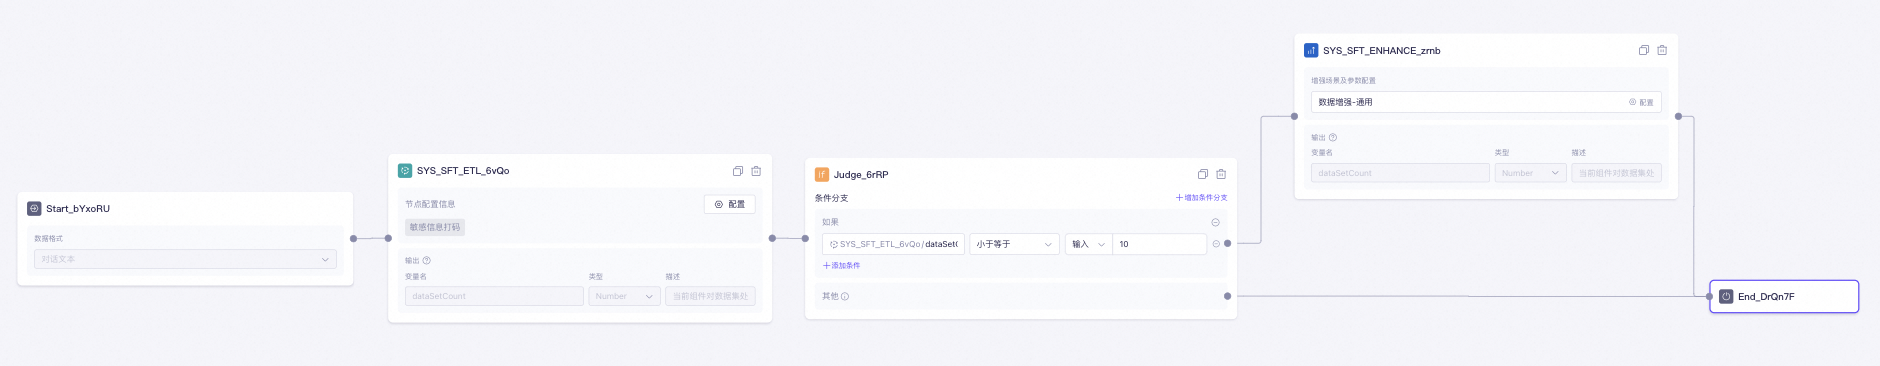Screen dimensions: 1880x366
Task: Click End_DrQn7F node input connector dot
Action: pyautogui.click(x=1709, y=296)
